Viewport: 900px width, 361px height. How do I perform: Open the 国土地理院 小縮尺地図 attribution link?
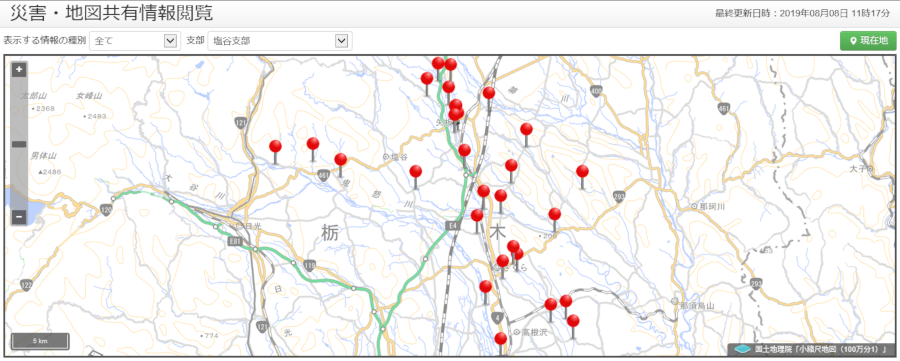(812, 349)
